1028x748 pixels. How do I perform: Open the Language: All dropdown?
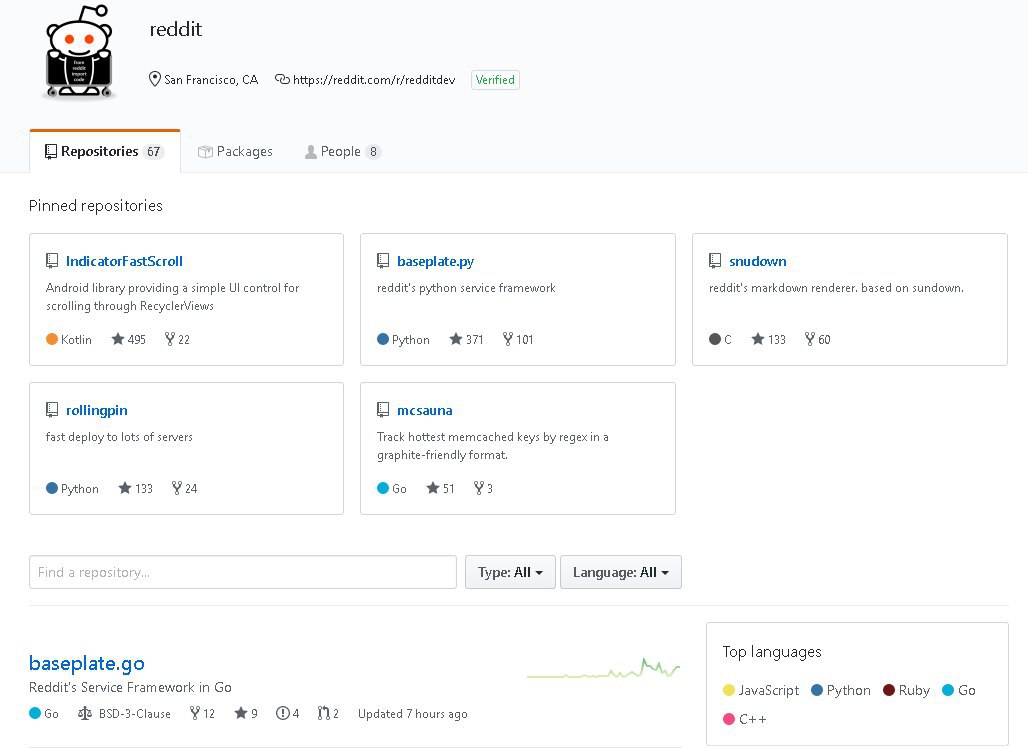[621, 572]
